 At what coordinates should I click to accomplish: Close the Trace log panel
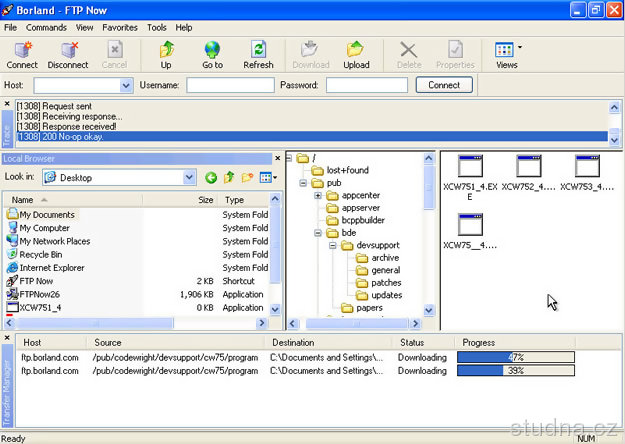coord(8,102)
